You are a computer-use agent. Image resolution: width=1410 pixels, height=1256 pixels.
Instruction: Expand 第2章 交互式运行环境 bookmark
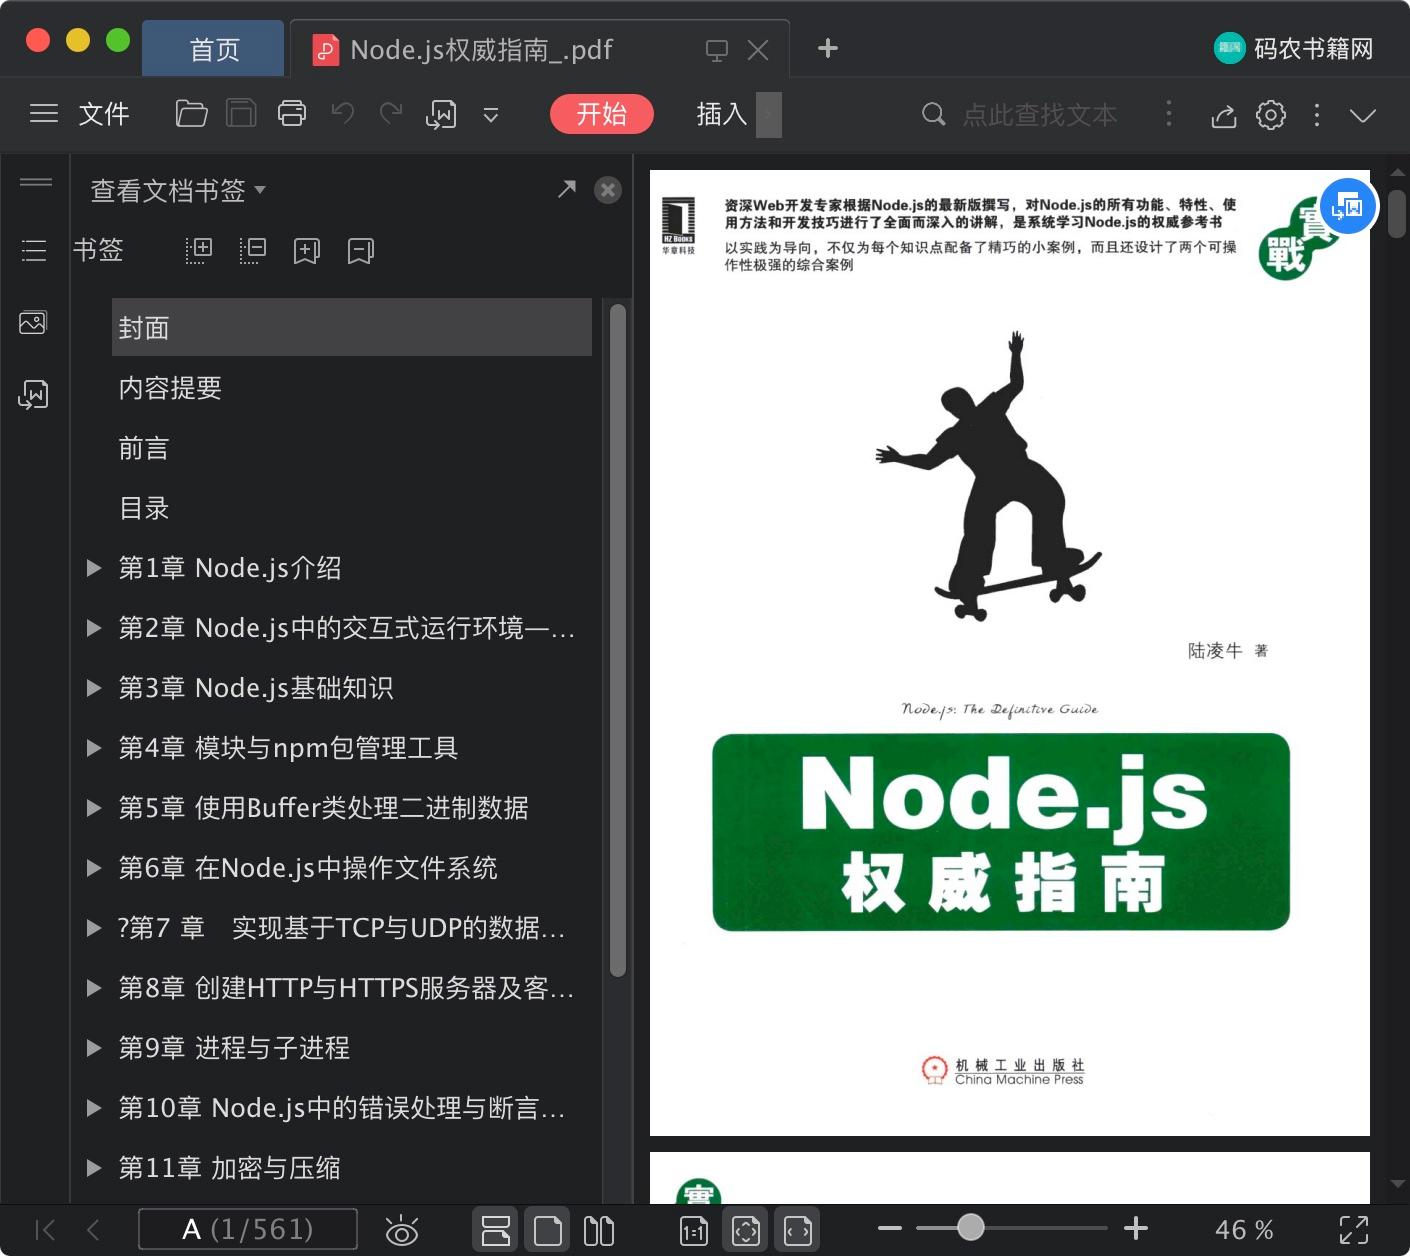(x=94, y=628)
